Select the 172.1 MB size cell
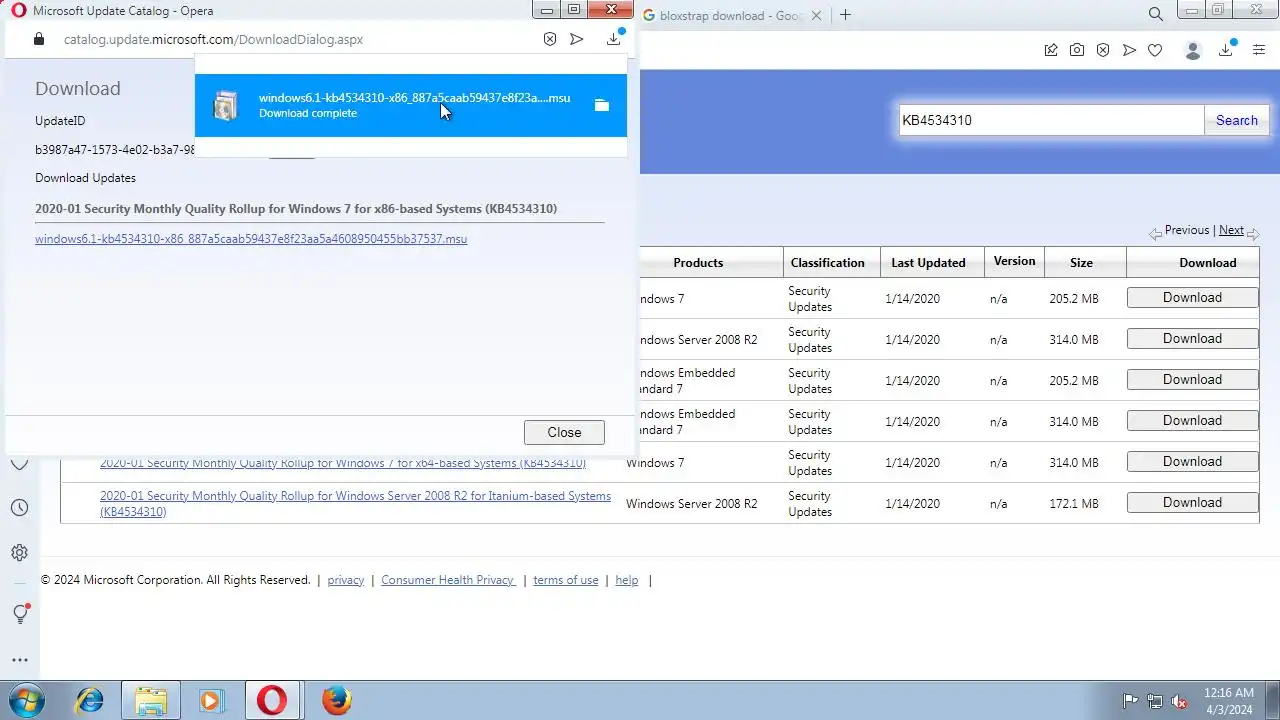 (x=1073, y=504)
